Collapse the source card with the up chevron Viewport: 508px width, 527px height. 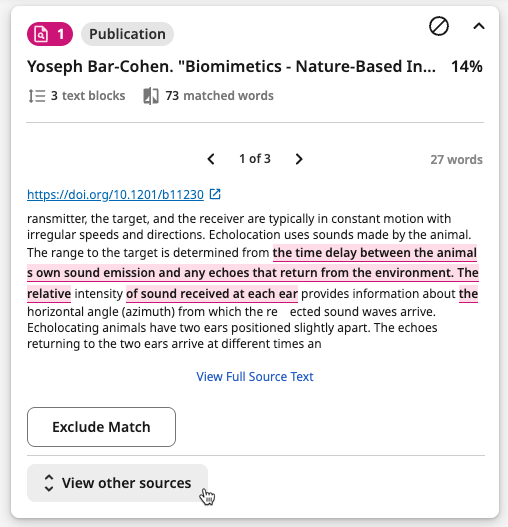[x=479, y=26]
